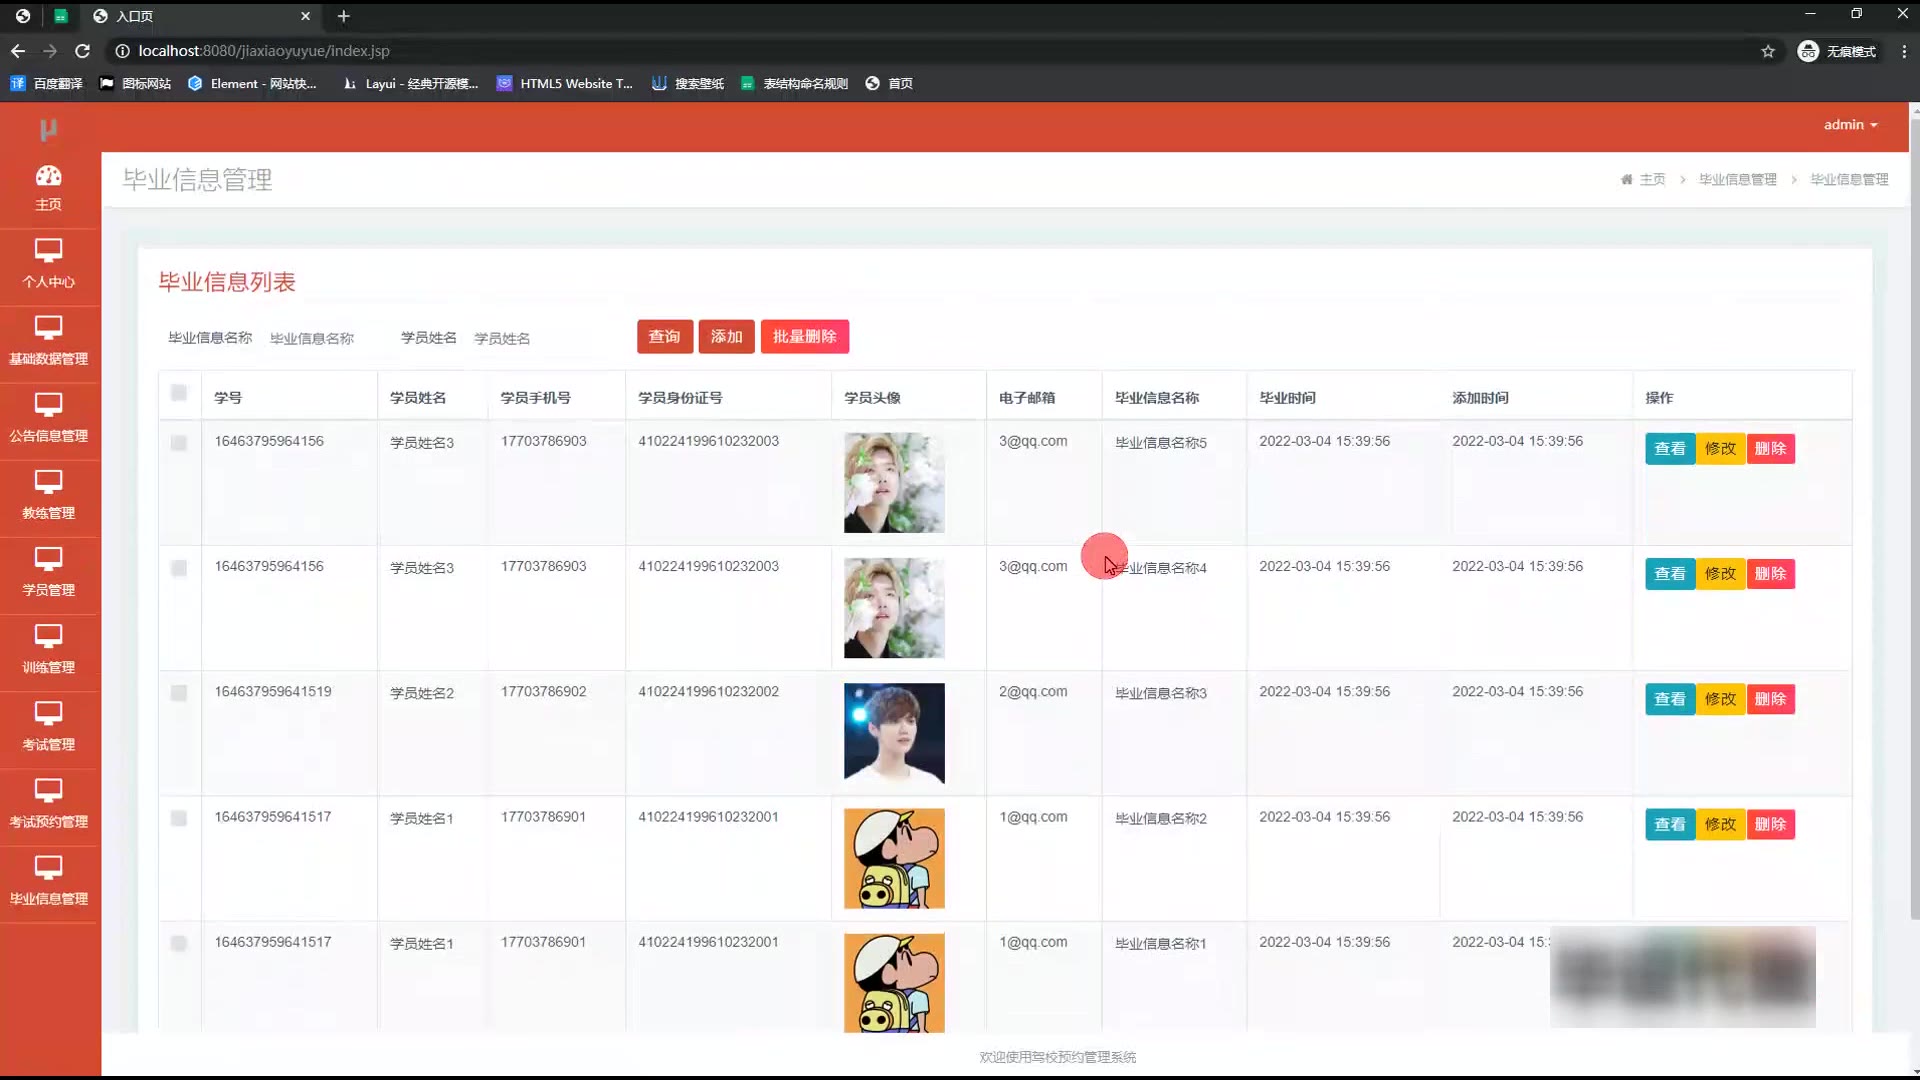This screenshot has width=1920, height=1080.
Task: Open 个人中心 sidebar menu
Action: 48,264
